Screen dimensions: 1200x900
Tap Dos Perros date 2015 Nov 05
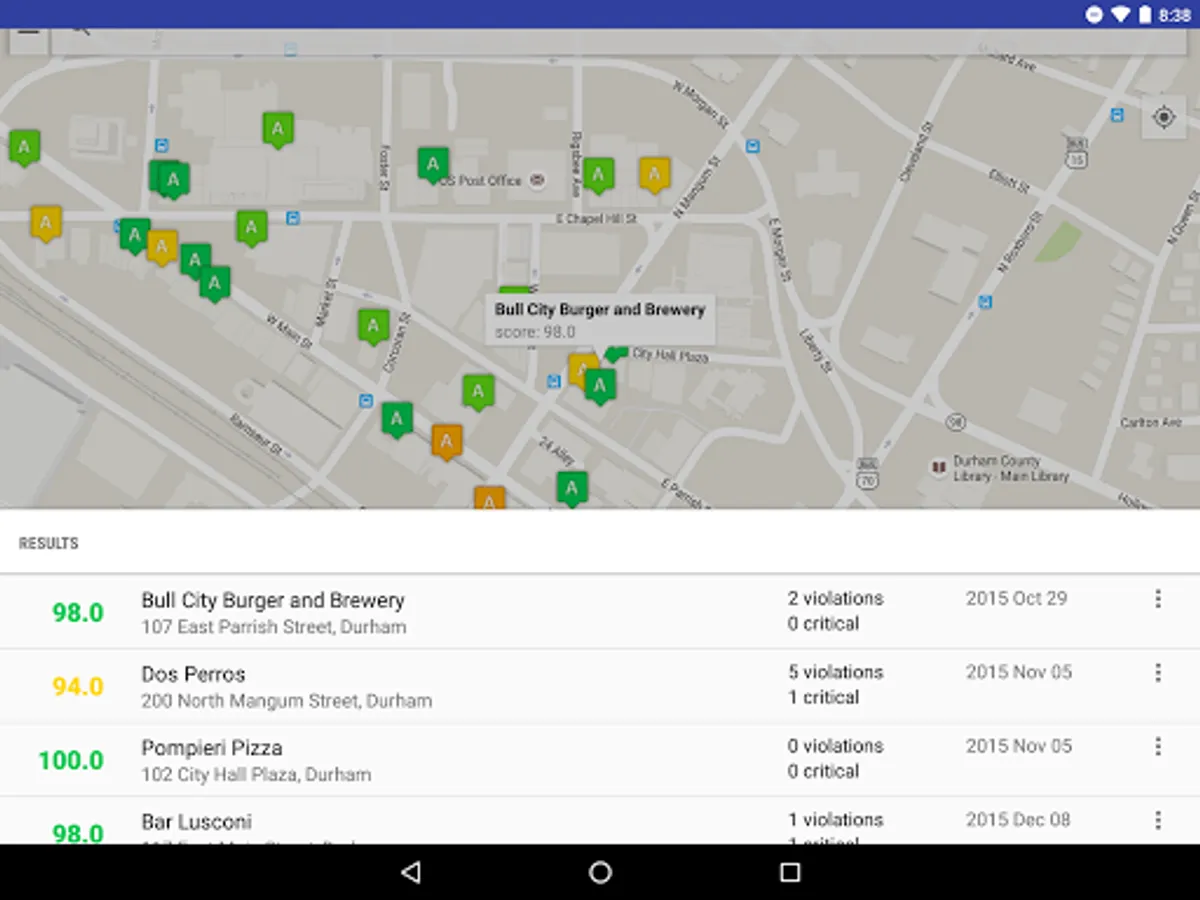coord(1019,672)
